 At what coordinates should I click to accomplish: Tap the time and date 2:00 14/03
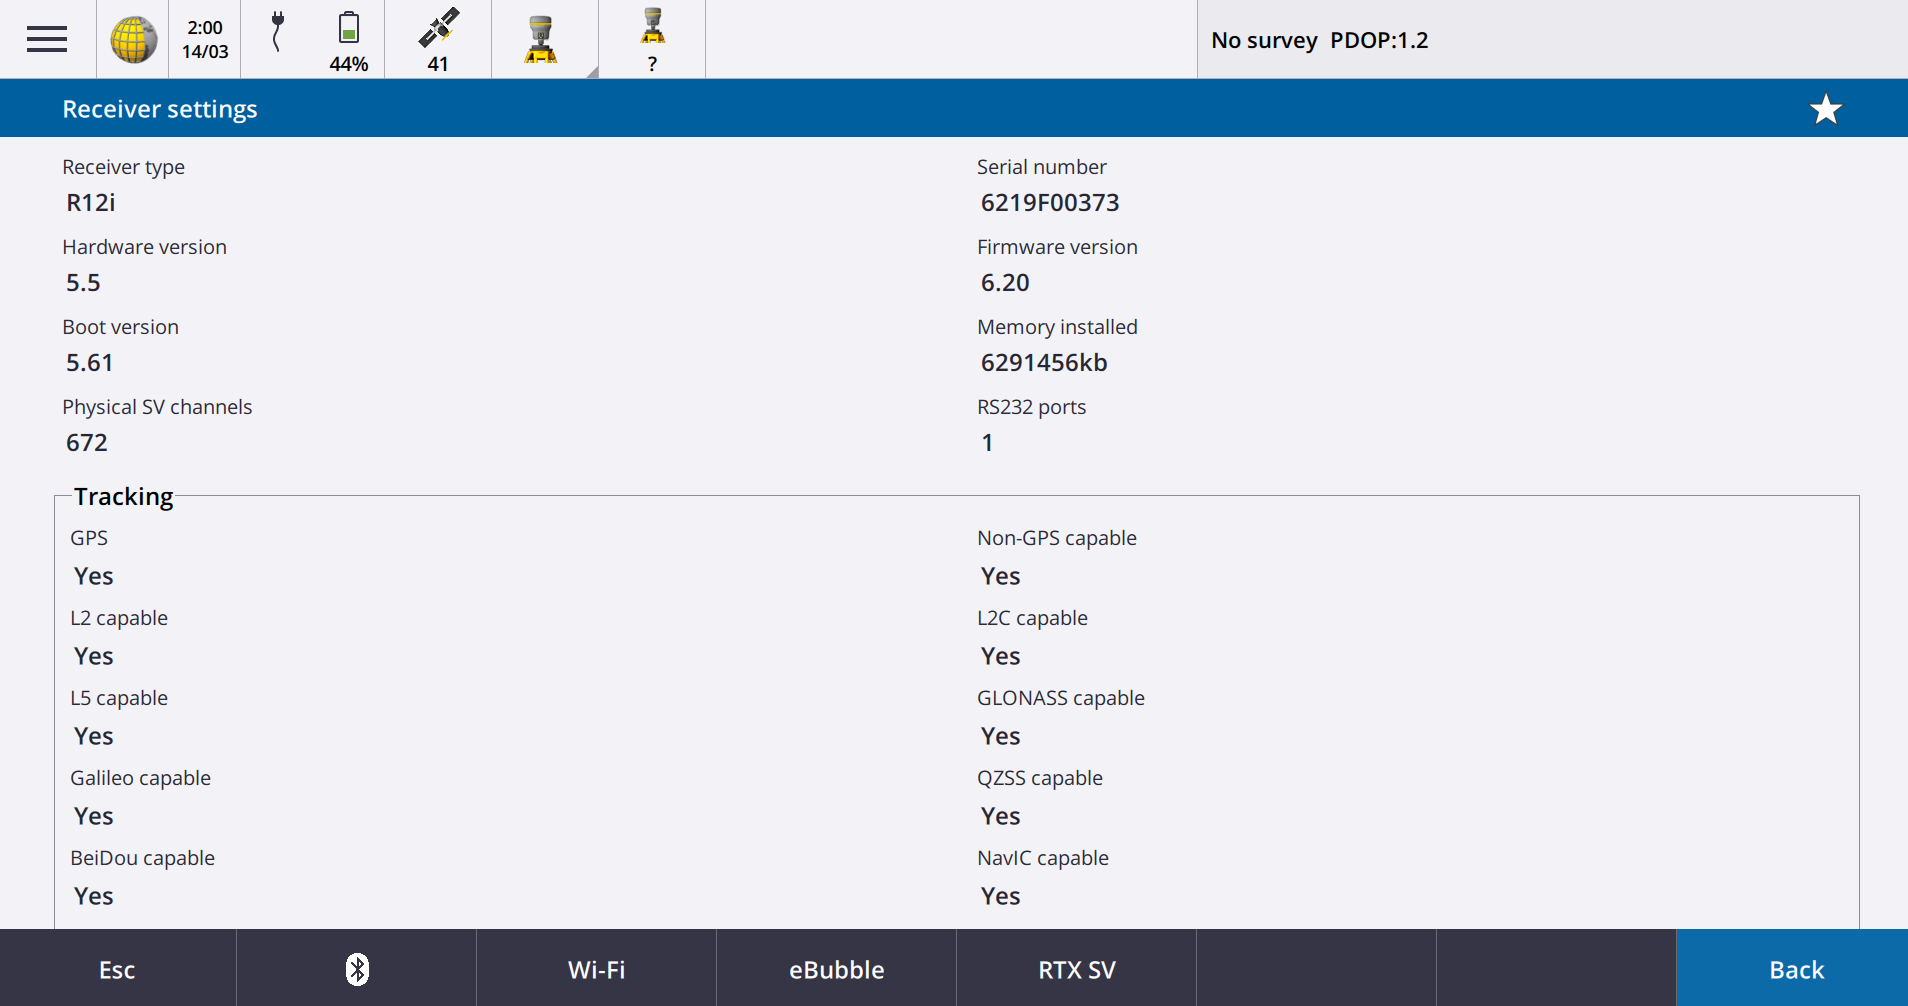coord(205,40)
